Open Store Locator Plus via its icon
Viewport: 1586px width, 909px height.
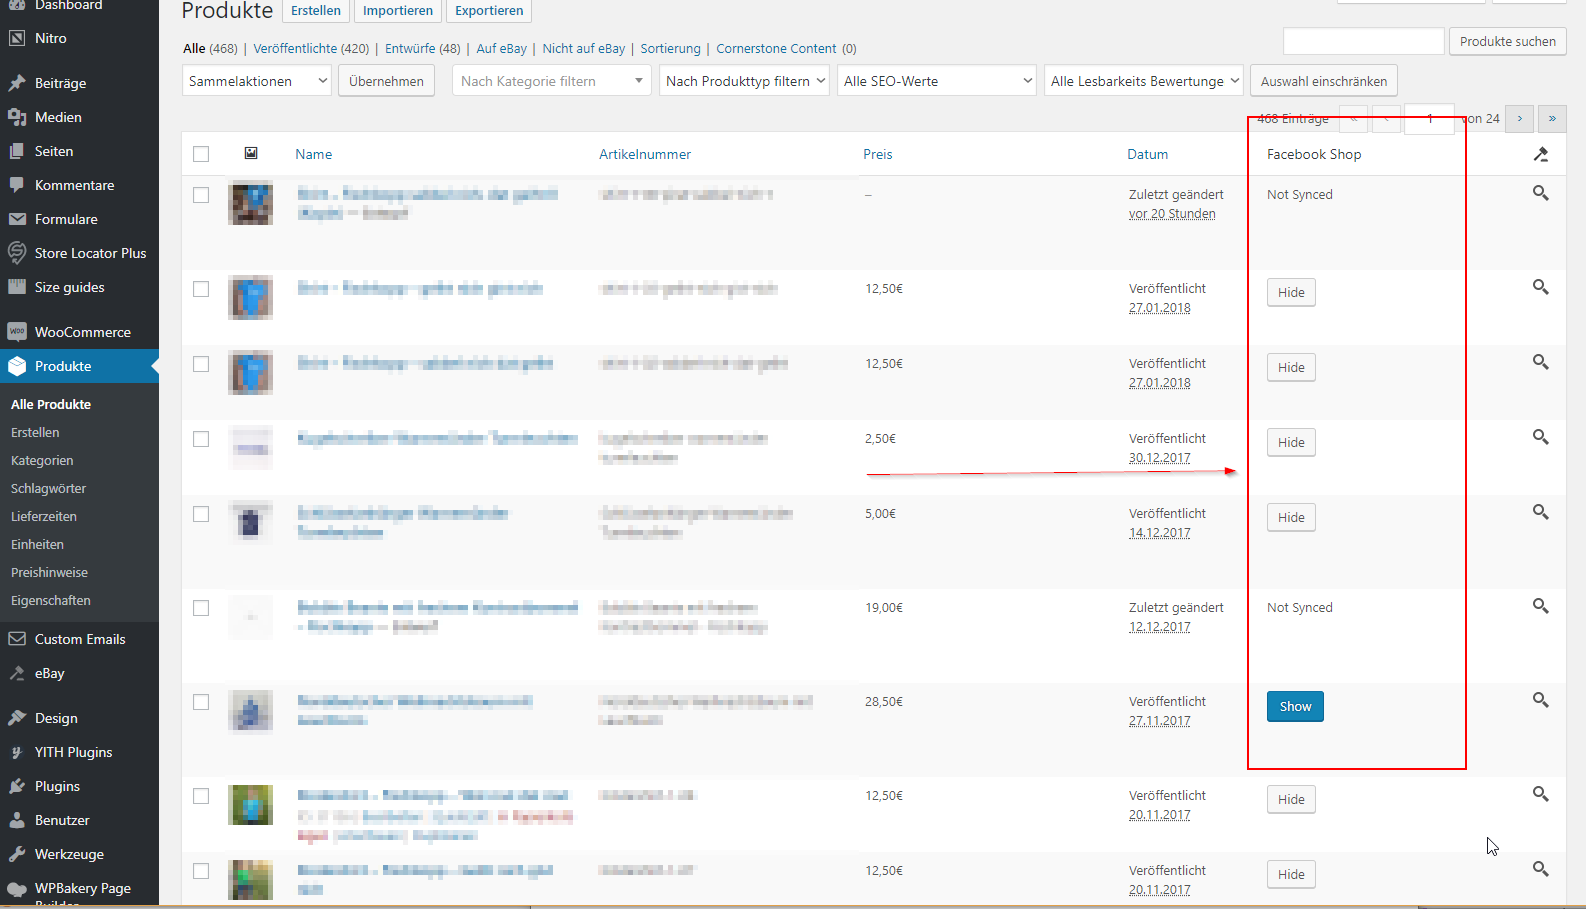[17, 253]
